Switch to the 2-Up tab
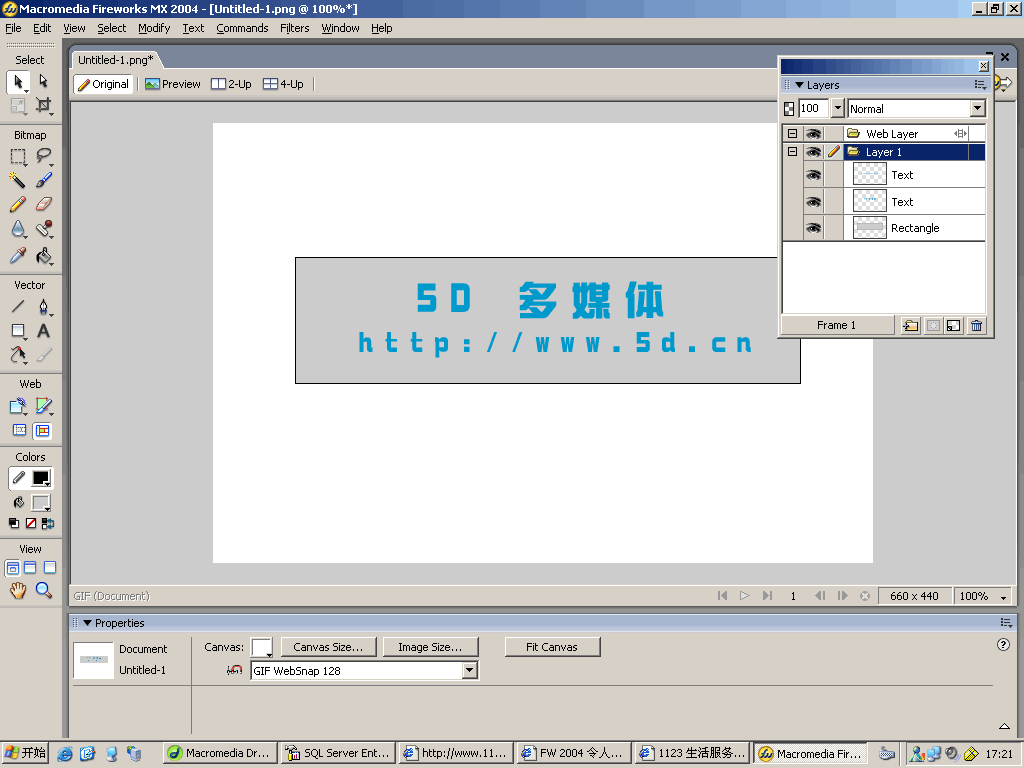Image resolution: width=1024 pixels, height=768 pixels. click(231, 84)
